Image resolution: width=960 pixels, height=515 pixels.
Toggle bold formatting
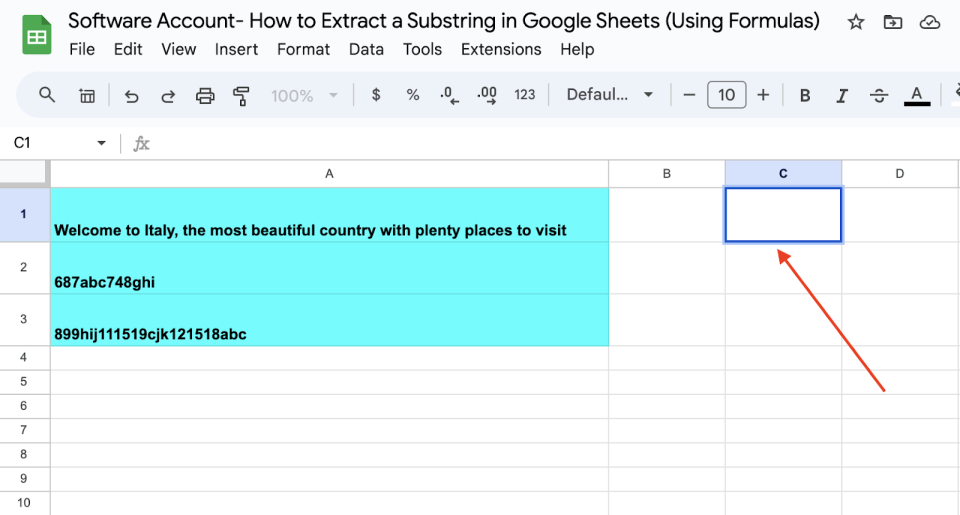tap(805, 96)
